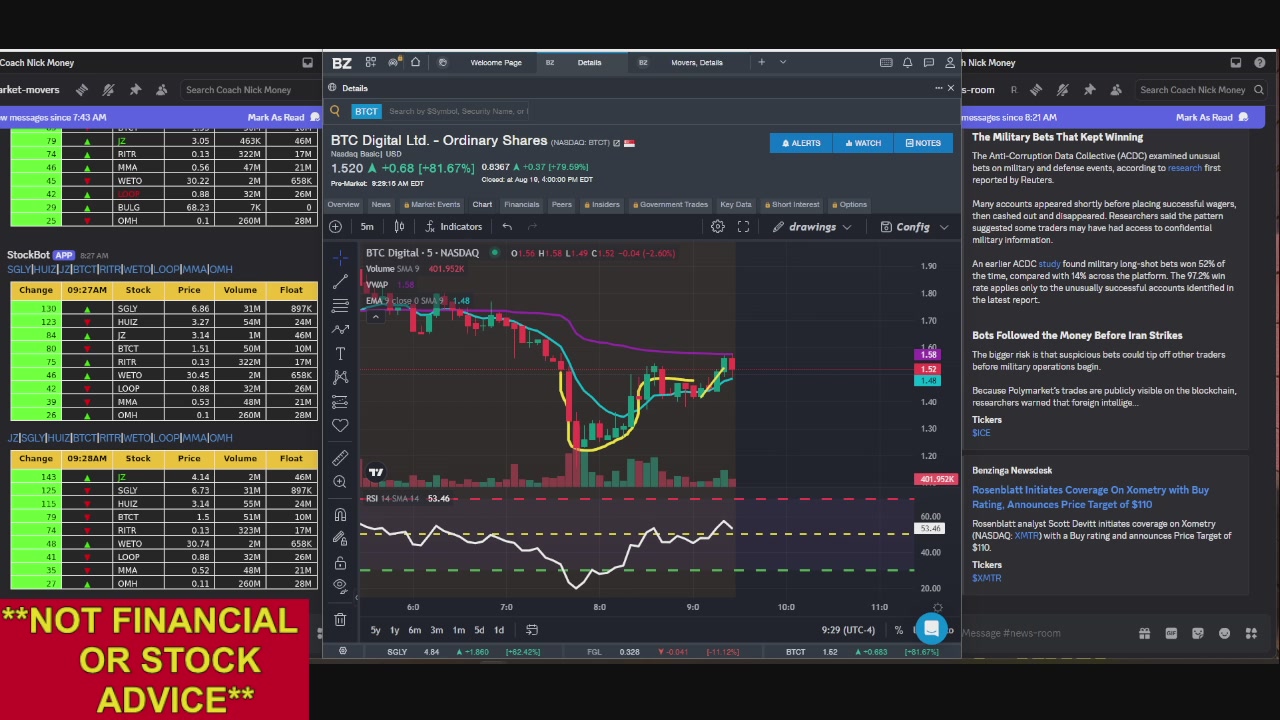
Task: Click the WATCH button
Action: (x=862, y=143)
